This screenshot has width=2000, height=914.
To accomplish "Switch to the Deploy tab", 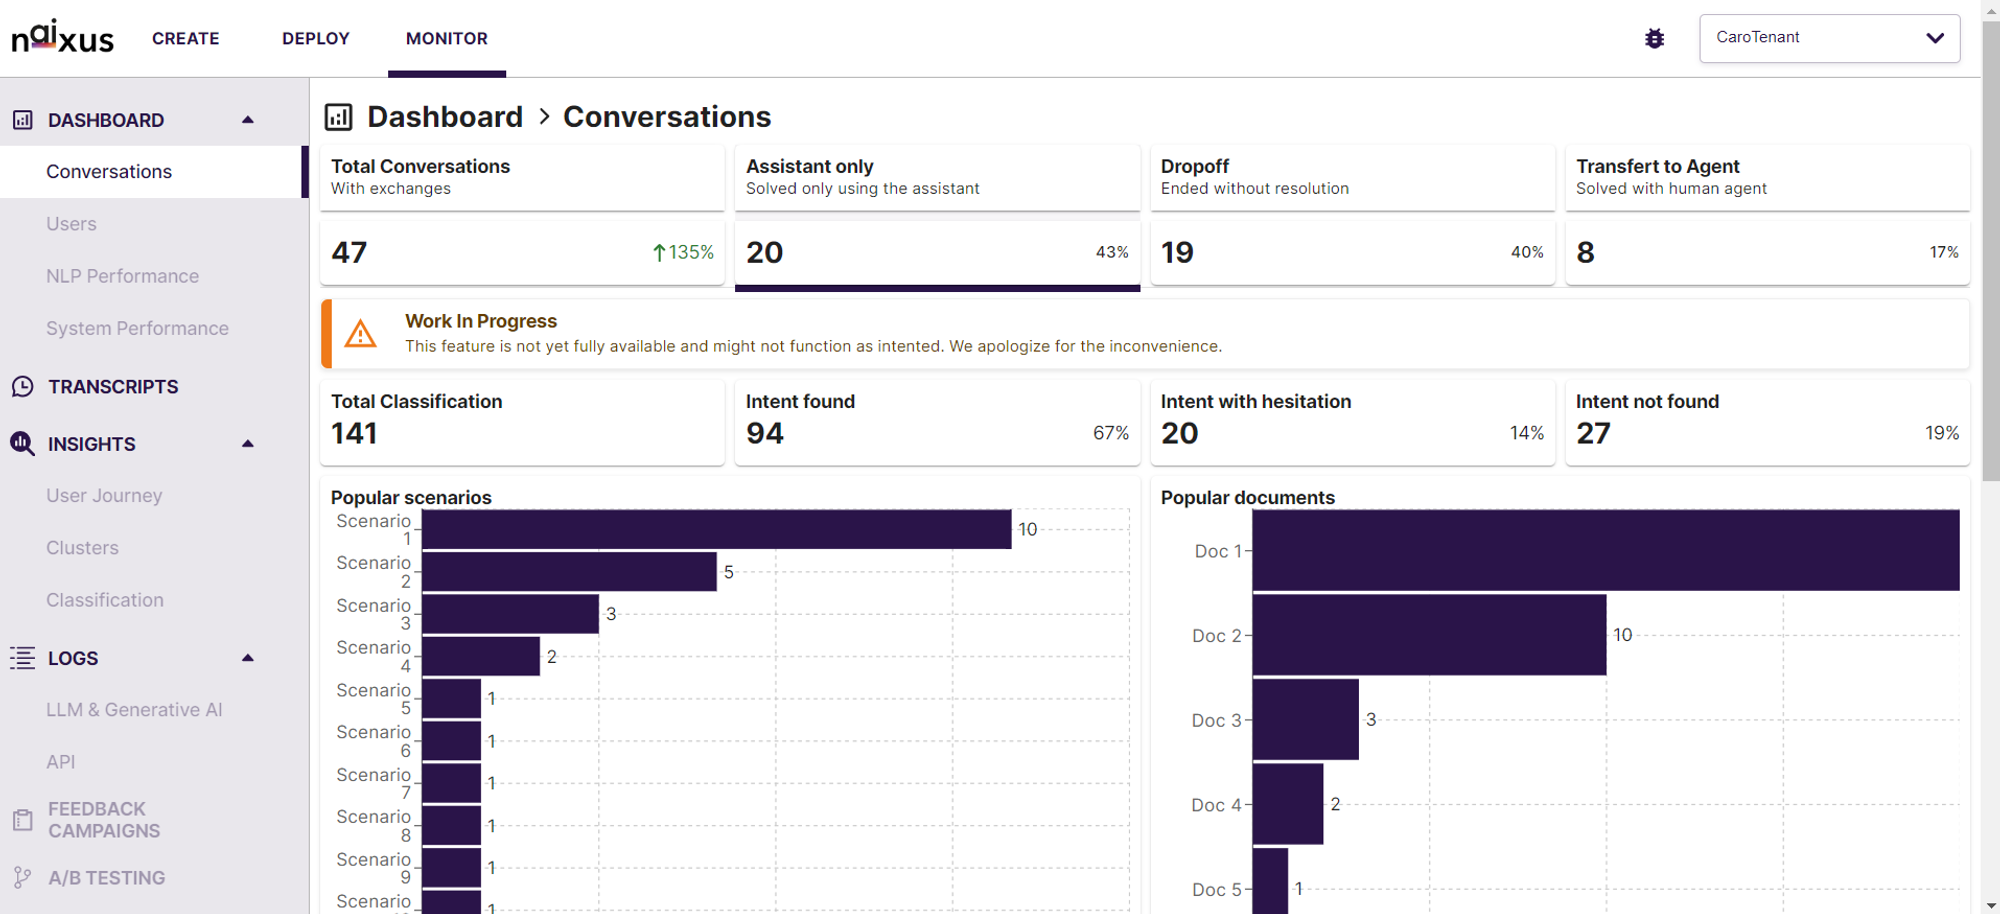I will (x=316, y=38).
